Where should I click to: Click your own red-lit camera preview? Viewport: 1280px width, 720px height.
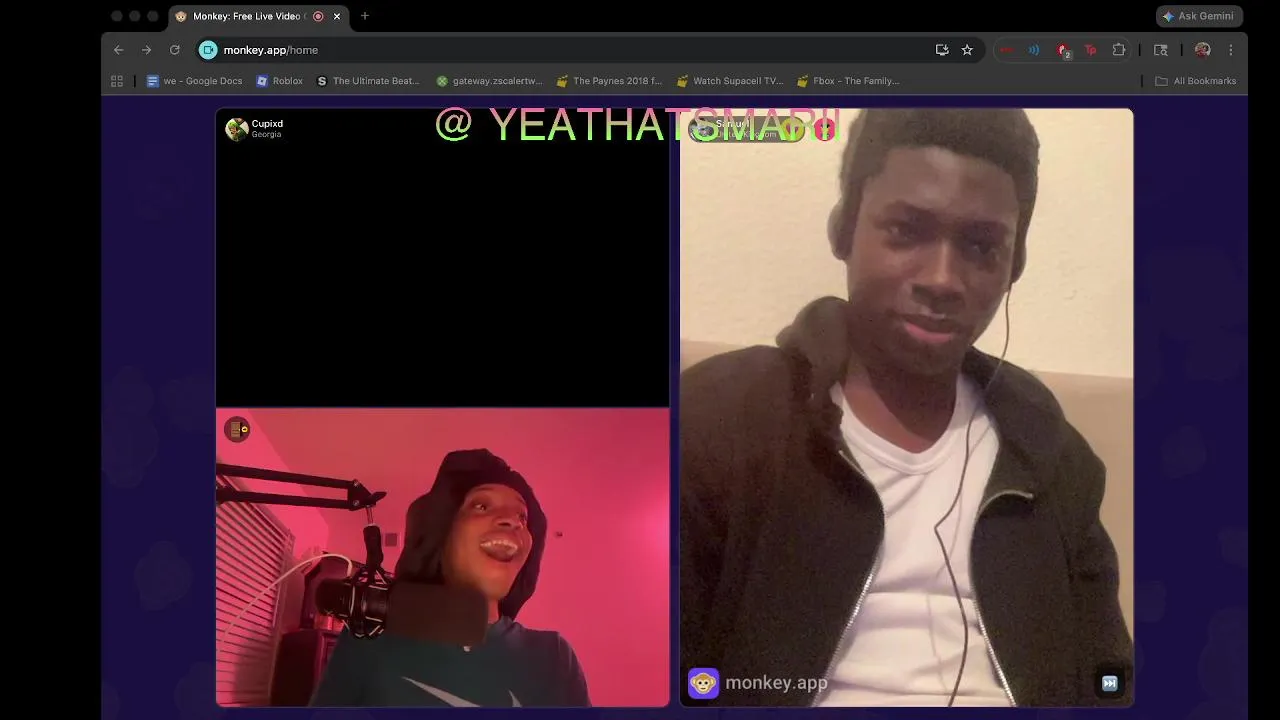point(443,557)
